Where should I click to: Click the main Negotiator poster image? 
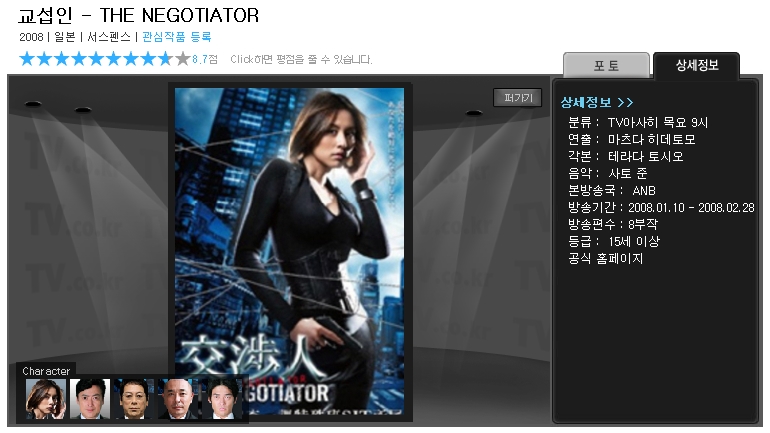pyautogui.click(x=290, y=251)
